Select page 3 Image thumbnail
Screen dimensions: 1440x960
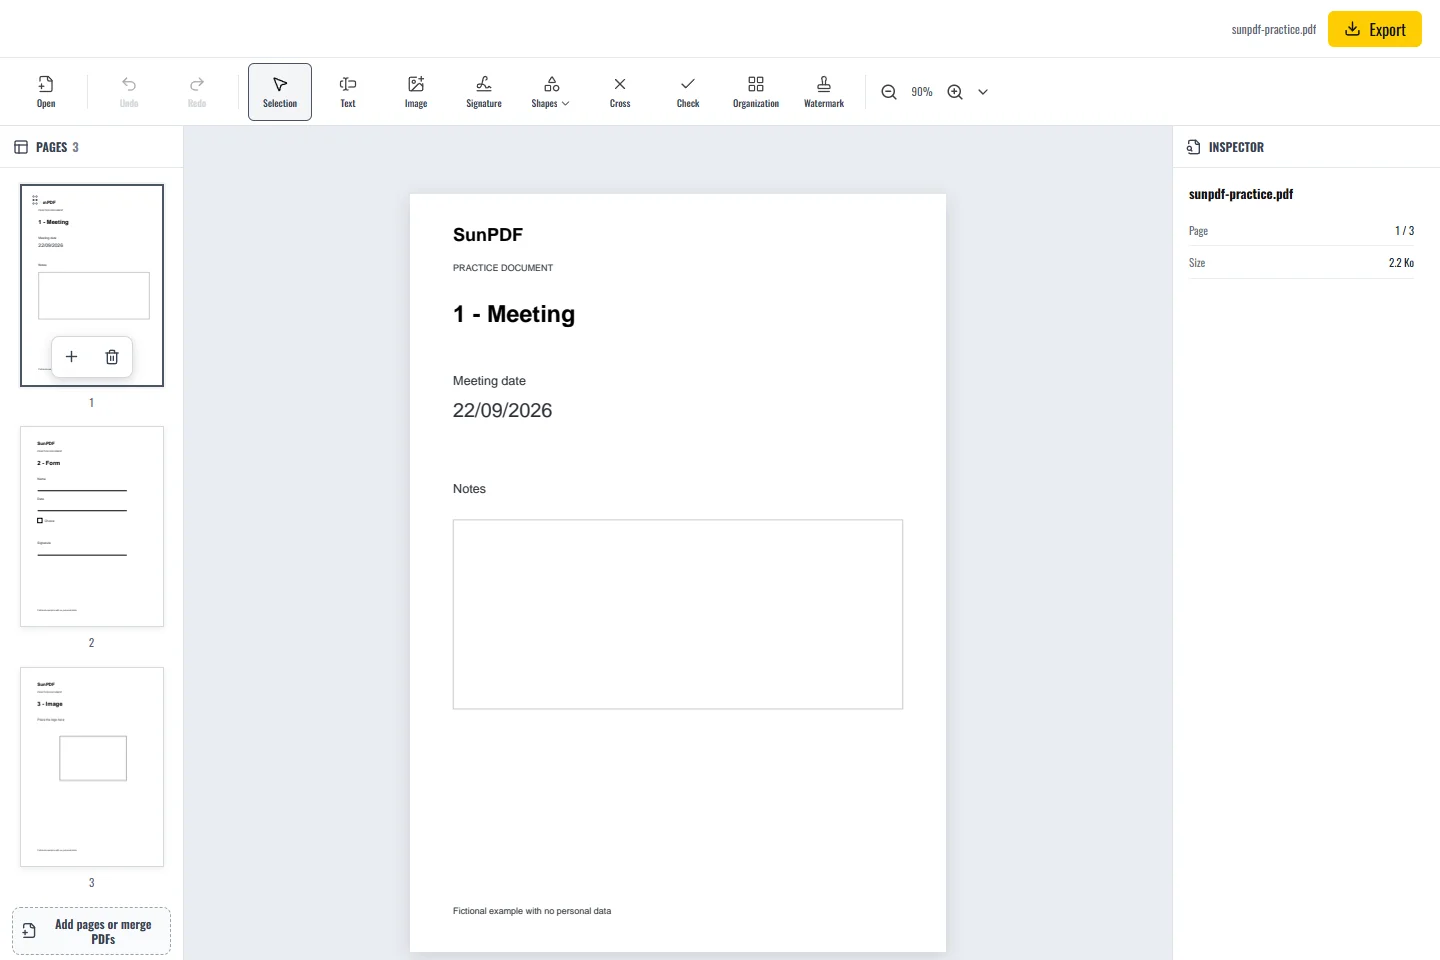(x=92, y=767)
